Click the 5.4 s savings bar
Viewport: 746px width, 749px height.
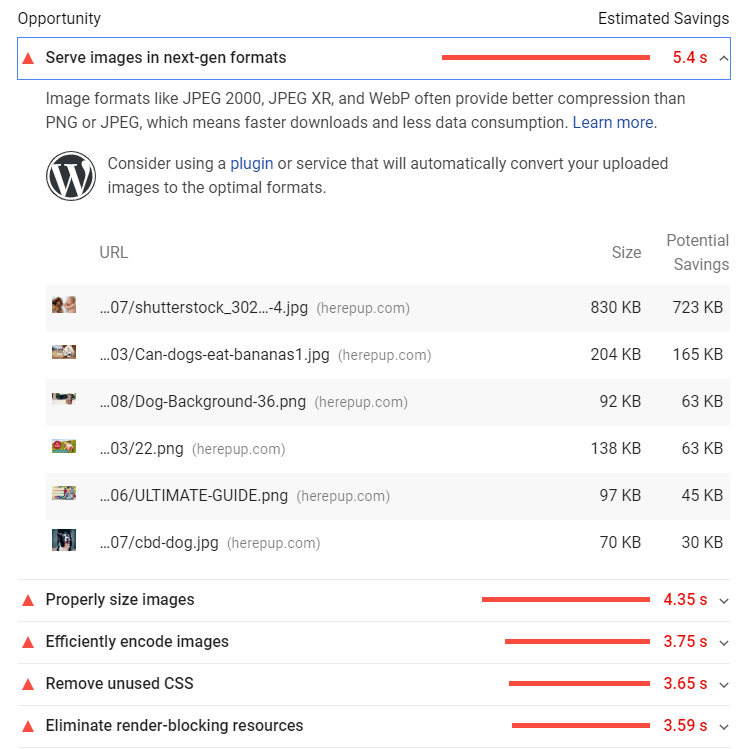click(546, 58)
